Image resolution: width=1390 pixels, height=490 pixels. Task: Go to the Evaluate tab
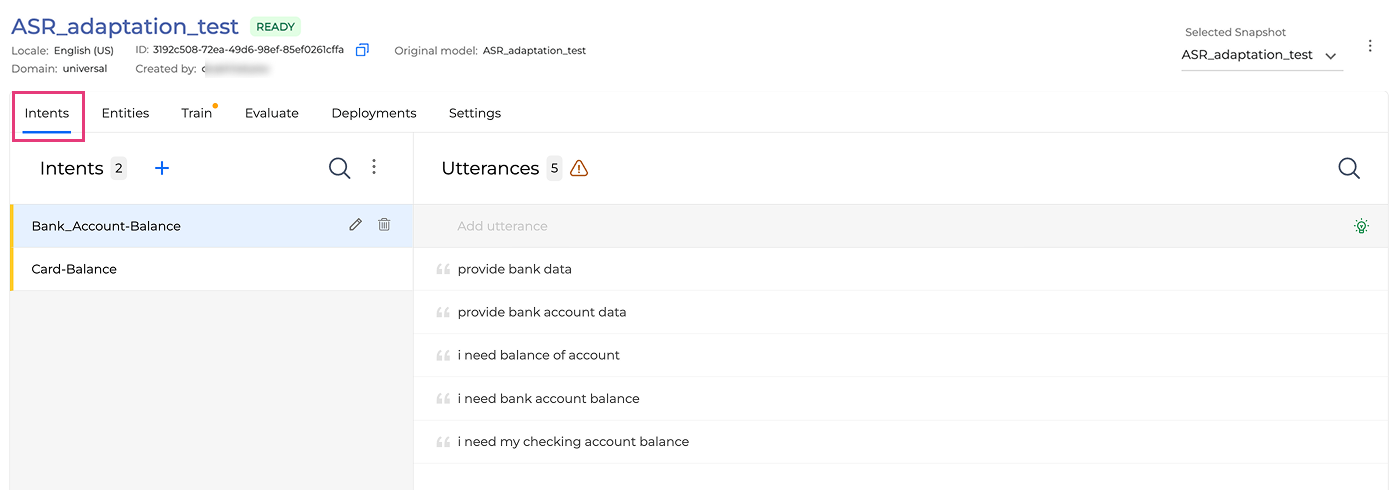coord(272,113)
